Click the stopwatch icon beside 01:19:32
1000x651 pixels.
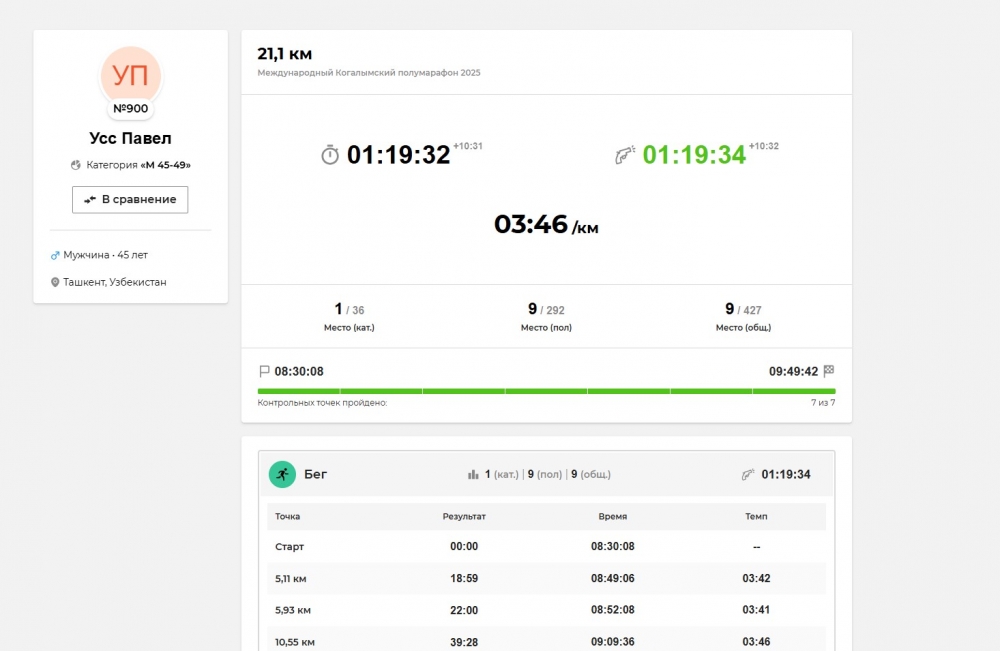tap(330, 155)
